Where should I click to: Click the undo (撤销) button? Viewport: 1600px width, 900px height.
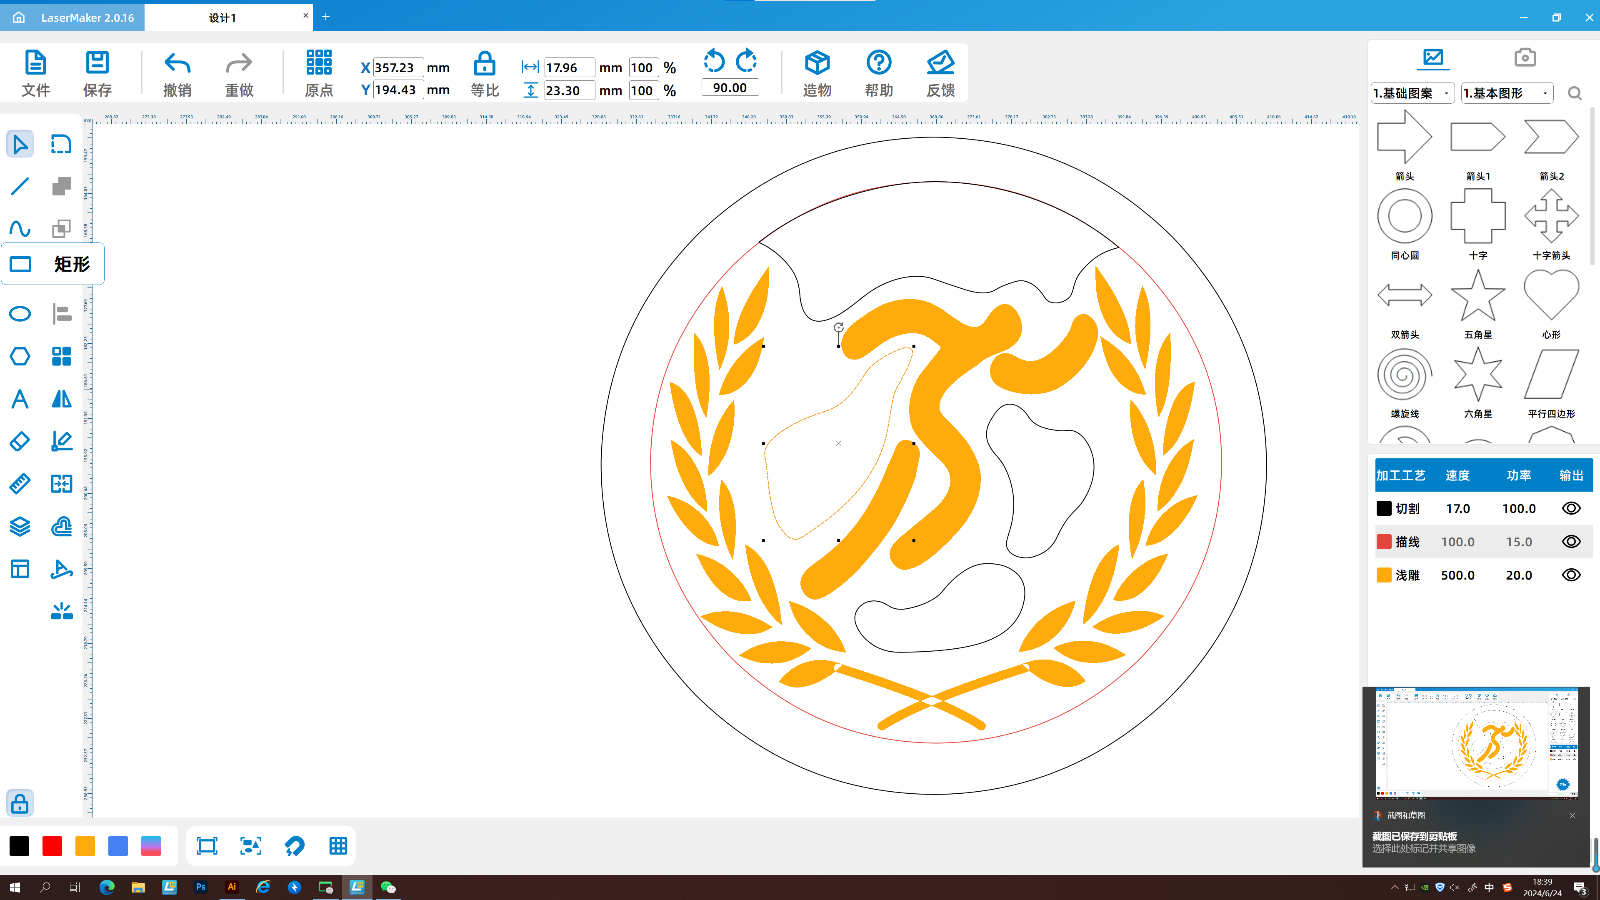pos(177,74)
